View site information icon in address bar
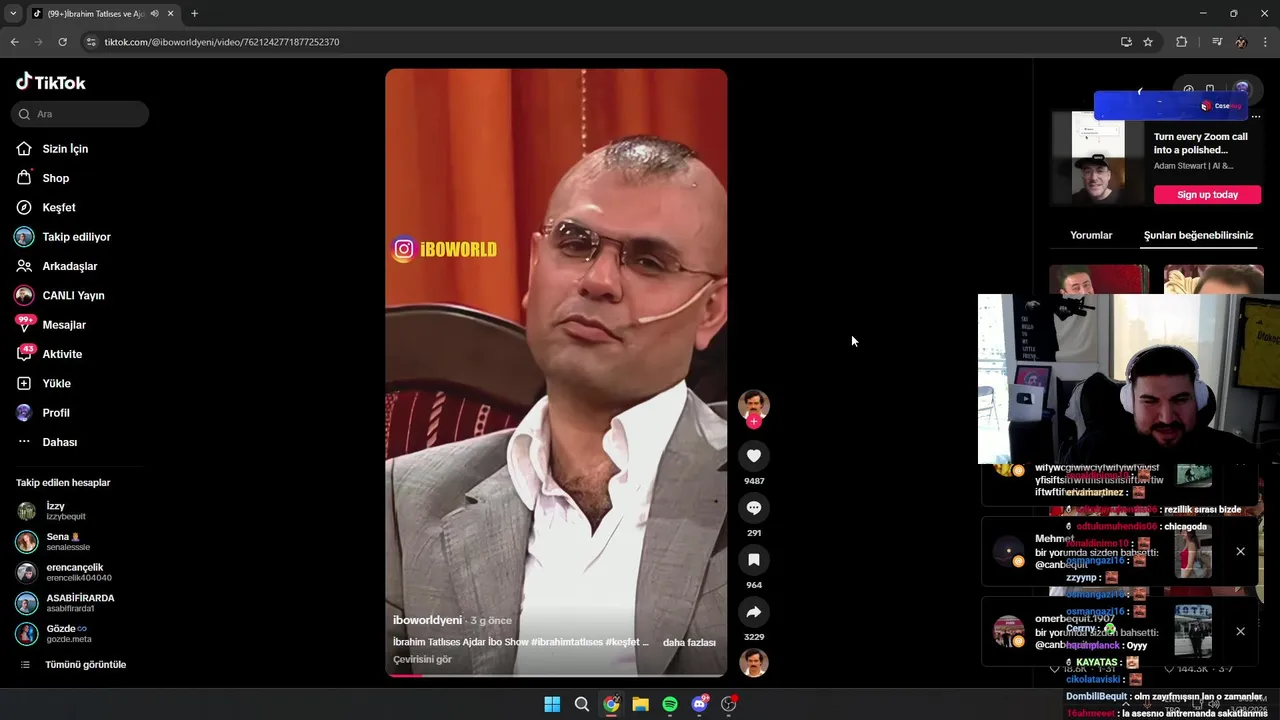 [x=91, y=42]
